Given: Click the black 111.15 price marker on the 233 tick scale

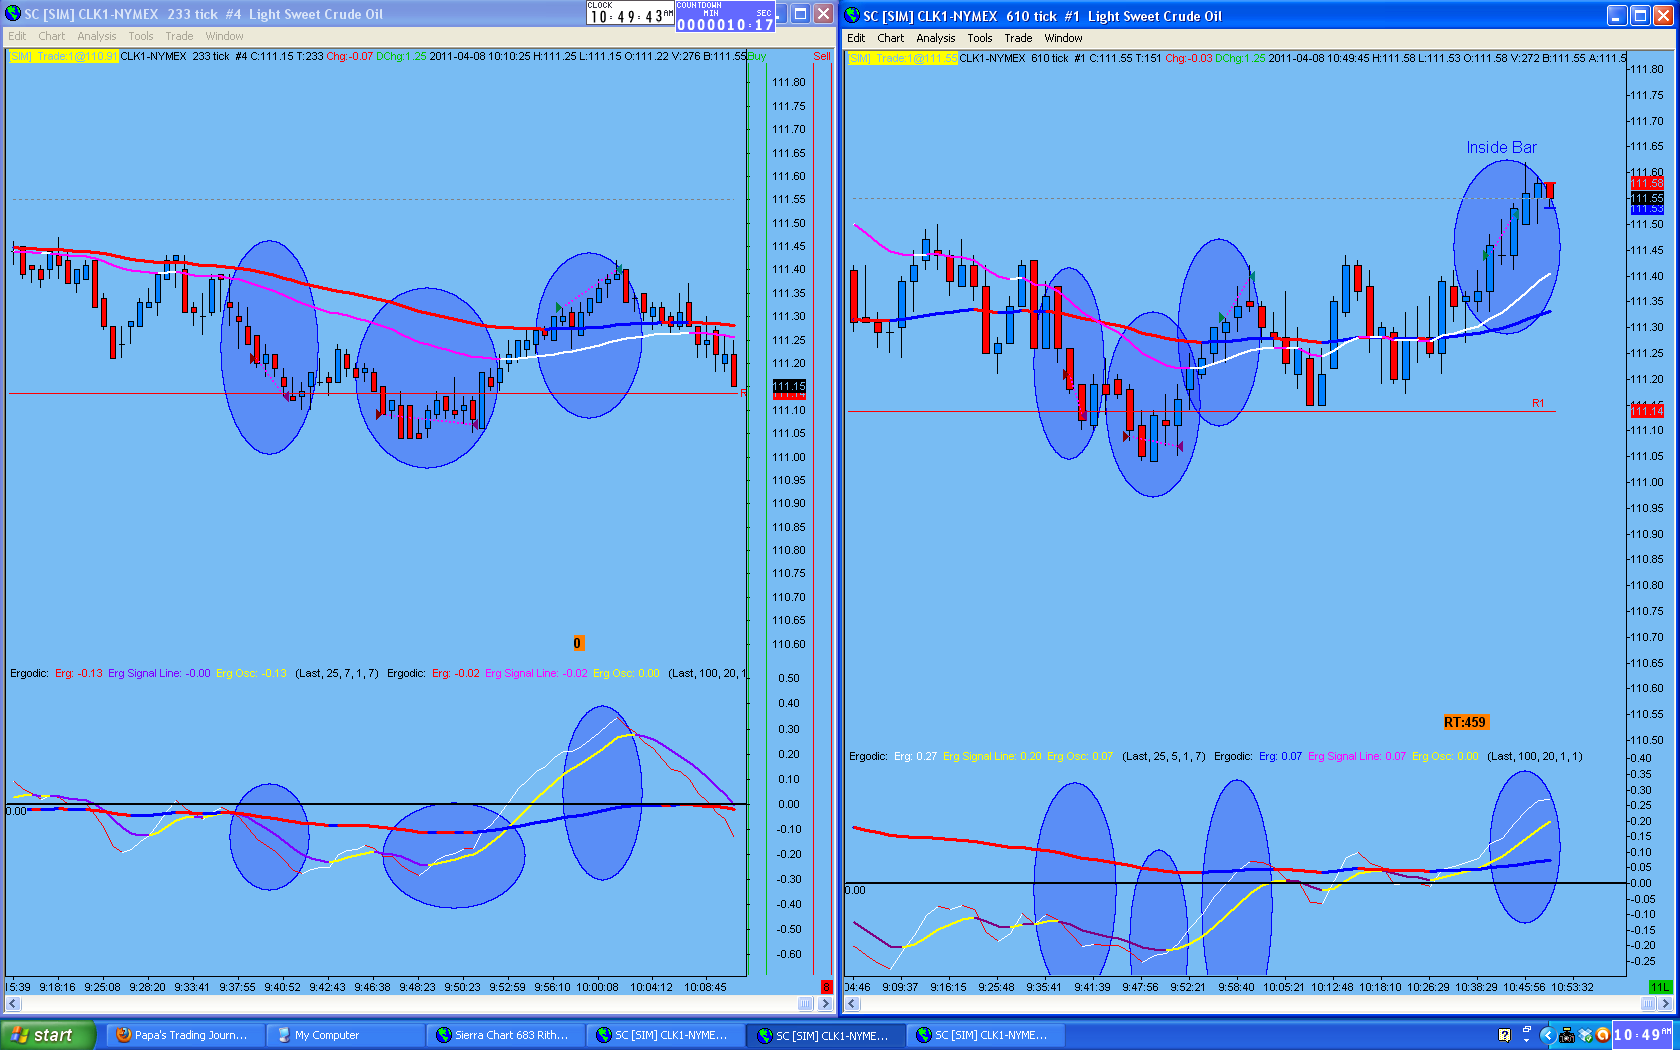Looking at the screenshot, I should (x=789, y=386).
